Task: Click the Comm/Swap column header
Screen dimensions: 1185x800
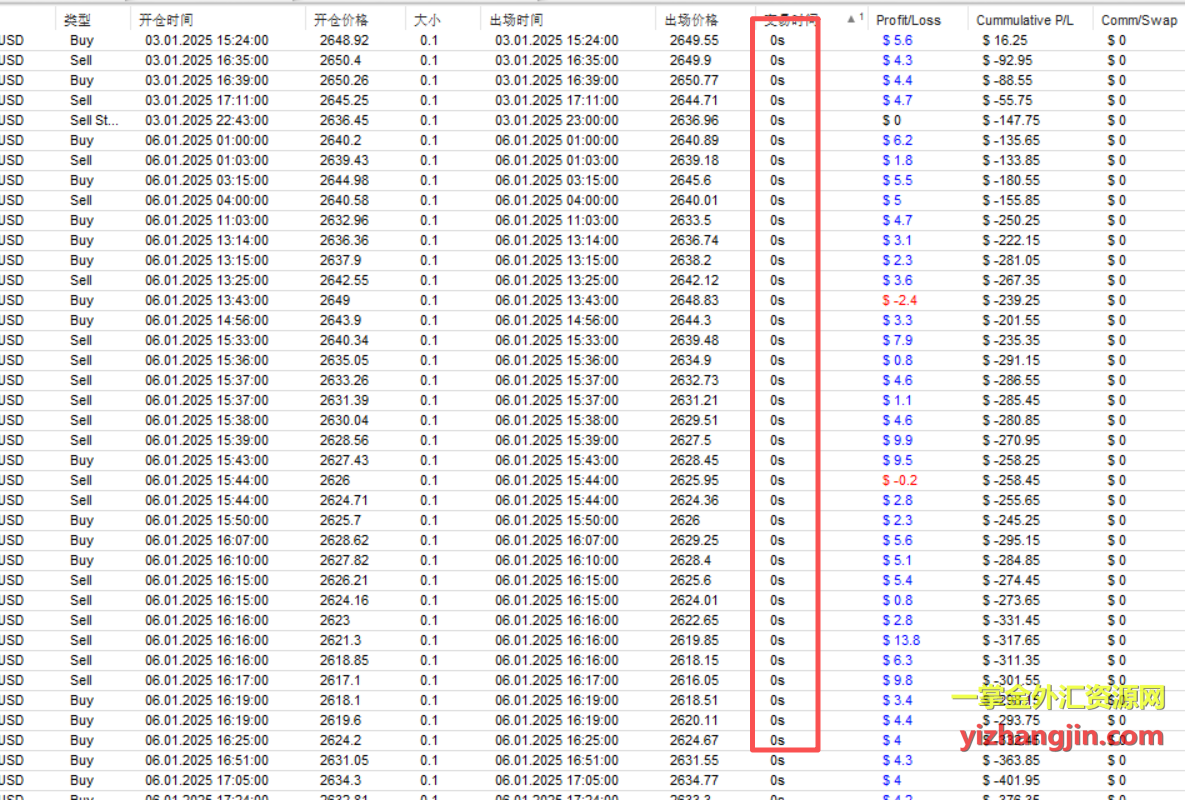Action: 1139,20
